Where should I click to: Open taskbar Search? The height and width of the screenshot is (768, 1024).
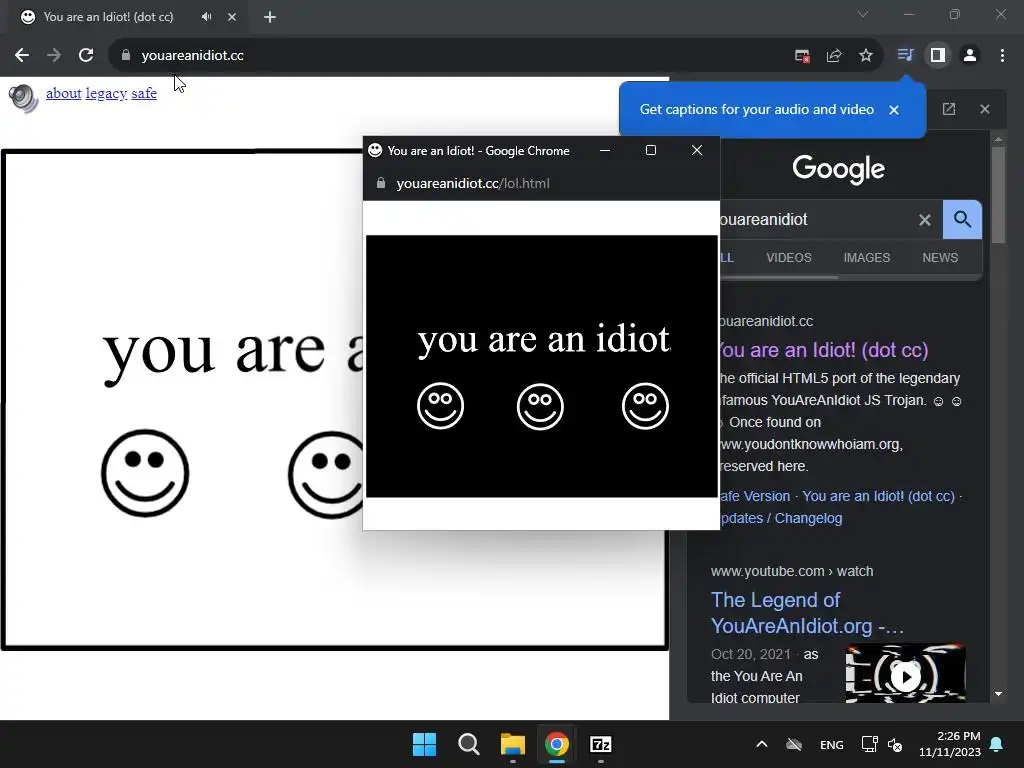tap(468, 744)
